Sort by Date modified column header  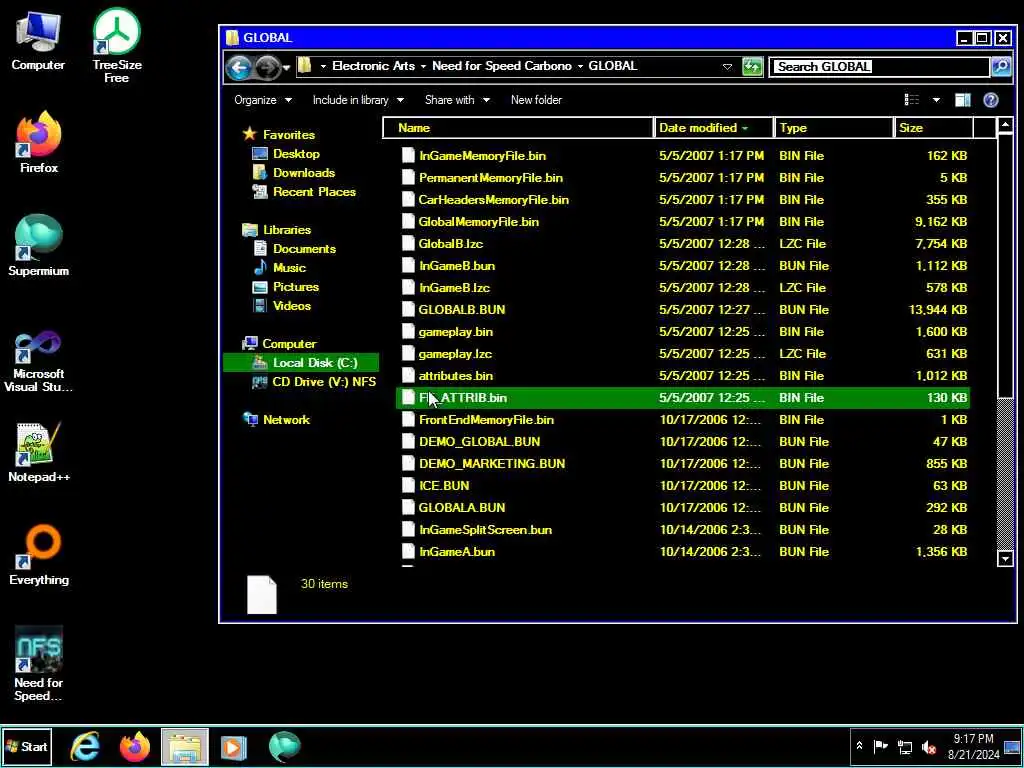click(x=714, y=128)
